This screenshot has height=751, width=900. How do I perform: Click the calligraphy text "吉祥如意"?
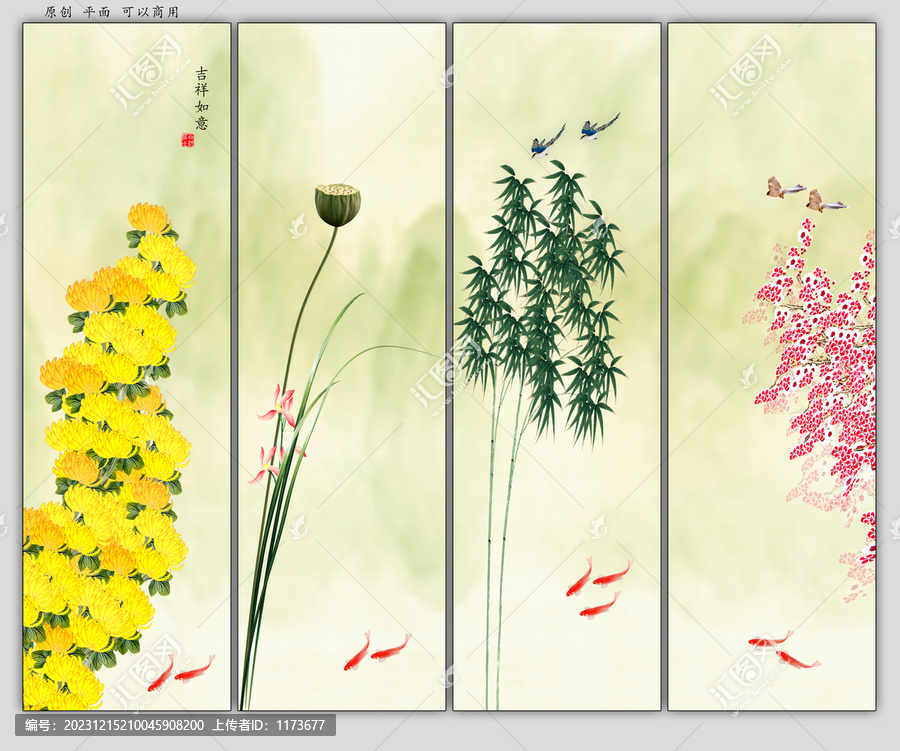coord(201,98)
